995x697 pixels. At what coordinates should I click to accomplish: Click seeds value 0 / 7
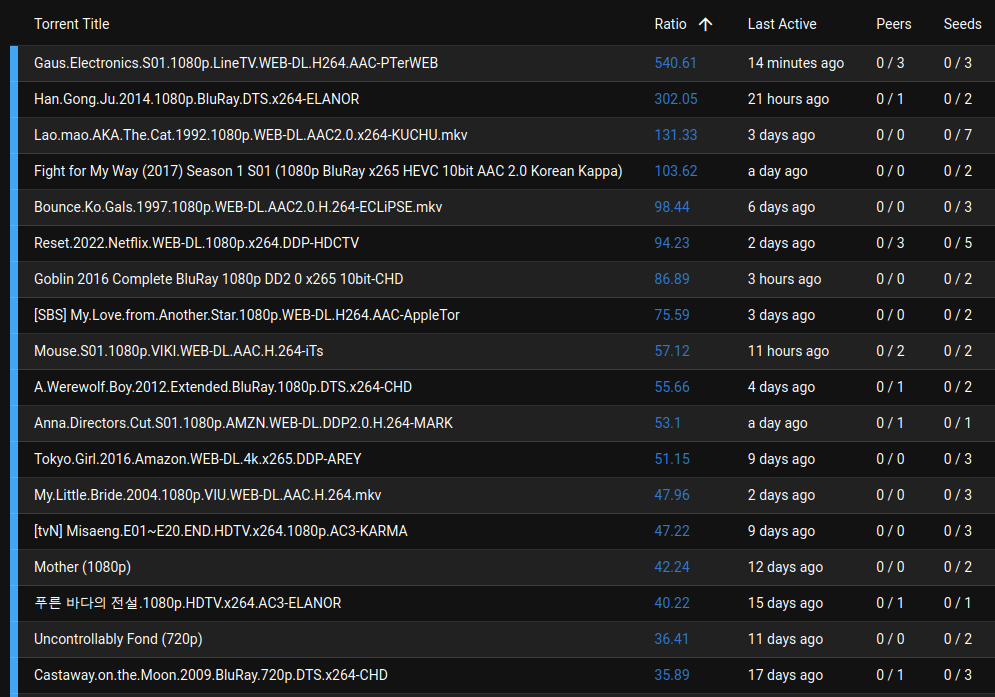click(958, 135)
